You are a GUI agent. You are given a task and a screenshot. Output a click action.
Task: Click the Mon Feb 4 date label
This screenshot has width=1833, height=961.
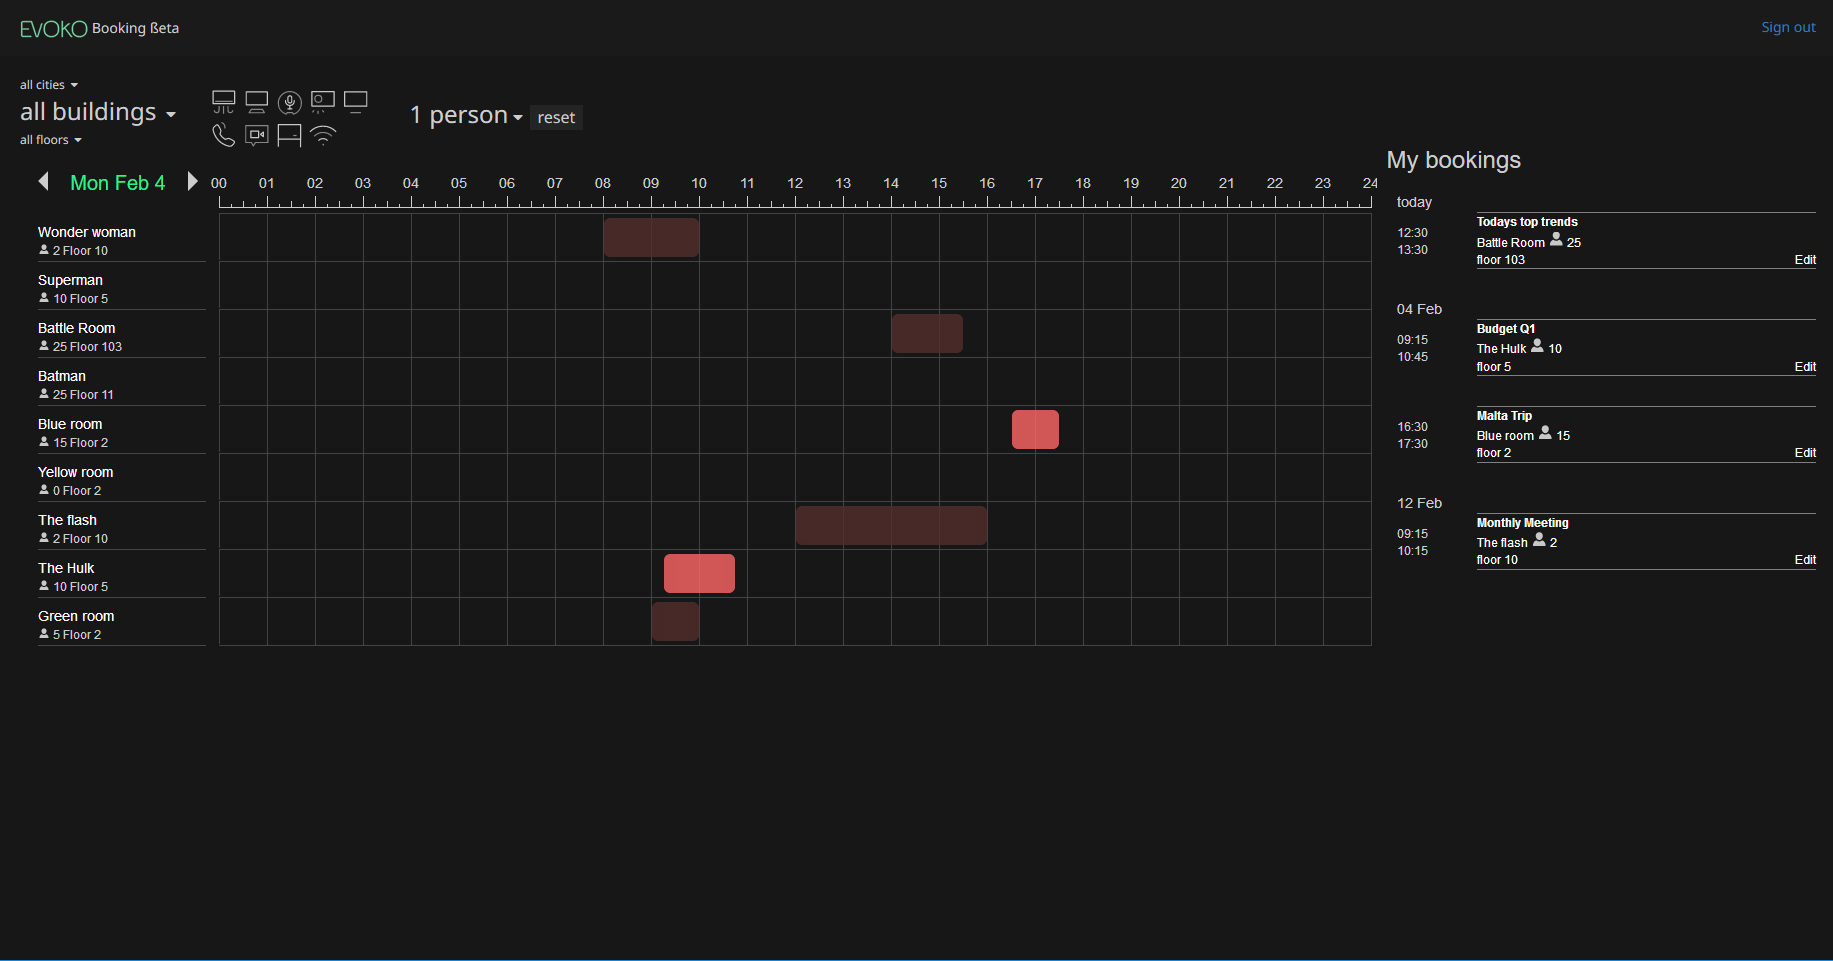point(118,183)
